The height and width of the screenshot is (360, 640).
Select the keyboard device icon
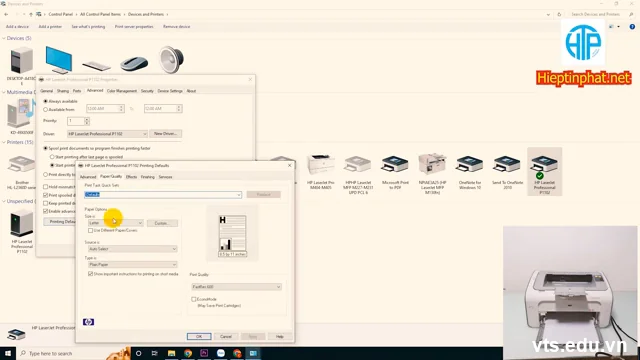click(96, 65)
